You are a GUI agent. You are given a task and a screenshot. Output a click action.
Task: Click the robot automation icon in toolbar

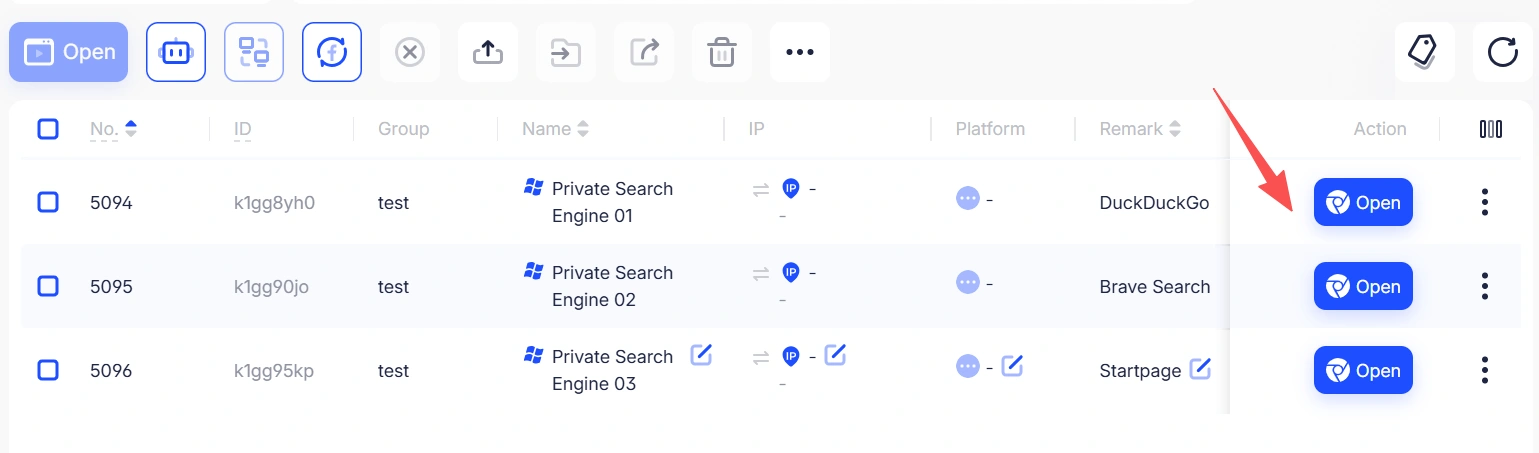[x=176, y=52]
